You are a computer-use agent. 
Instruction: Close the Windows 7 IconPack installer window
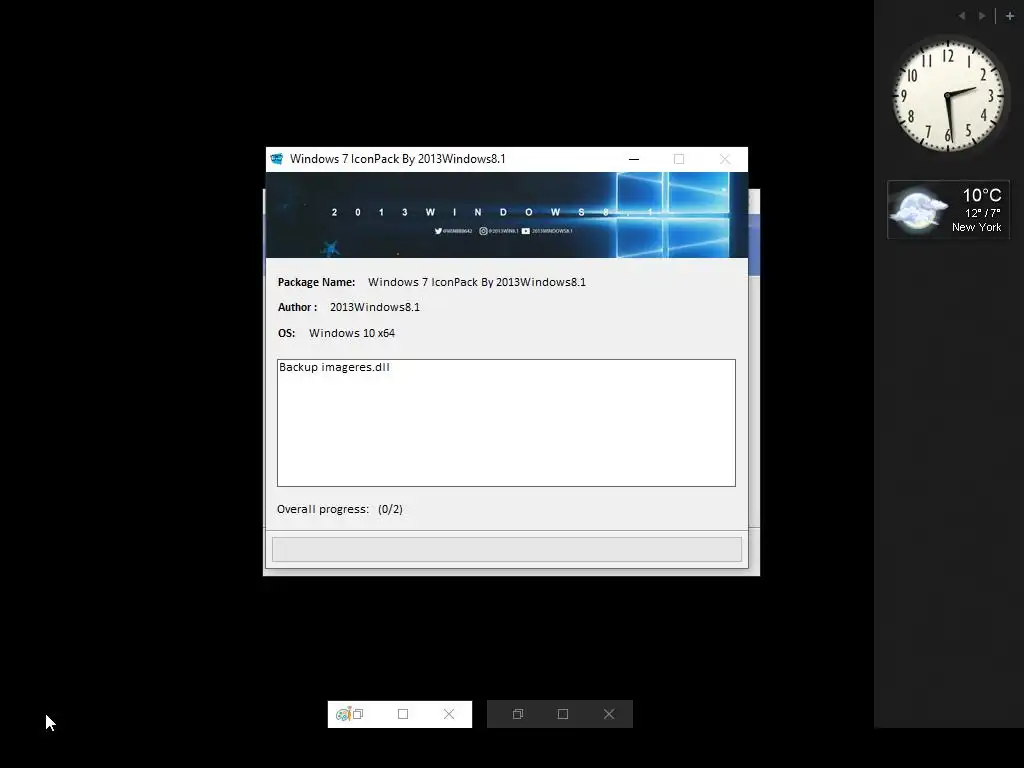[x=724, y=159]
